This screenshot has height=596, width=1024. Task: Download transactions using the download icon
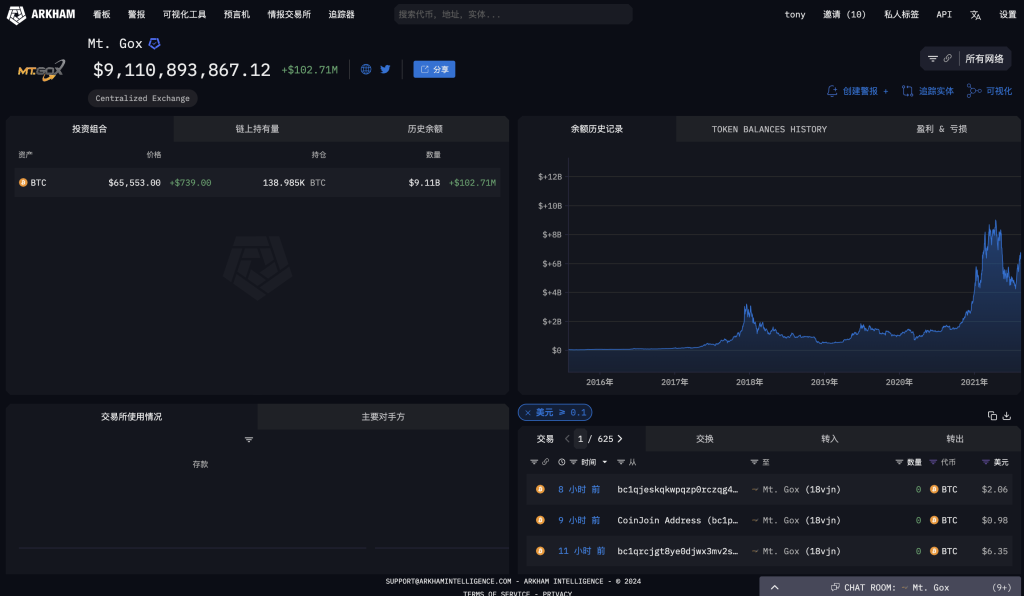(1007, 415)
